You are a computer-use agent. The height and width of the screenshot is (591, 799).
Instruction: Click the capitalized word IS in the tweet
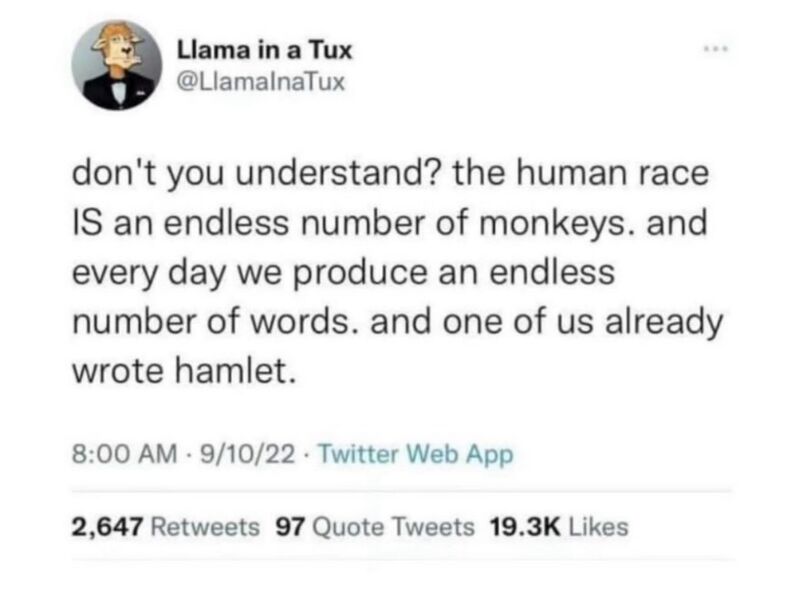point(89,223)
